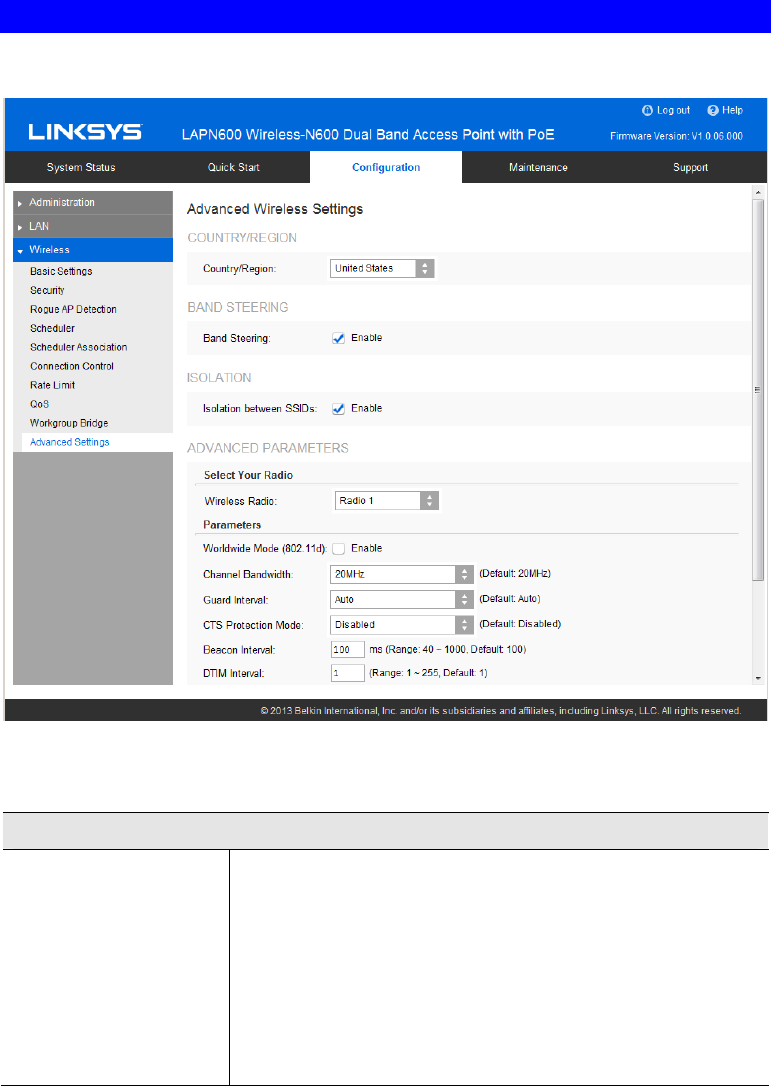771x1086 pixels.
Task: Open the Guard Interval dropdown
Action: pyautogui.click(x=402, y=600)
